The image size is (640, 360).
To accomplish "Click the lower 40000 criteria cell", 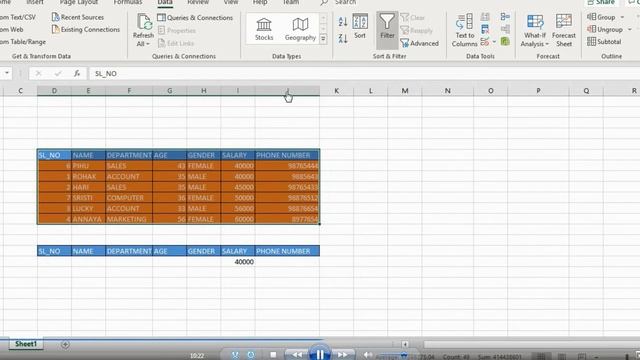I will click(238, 262).
